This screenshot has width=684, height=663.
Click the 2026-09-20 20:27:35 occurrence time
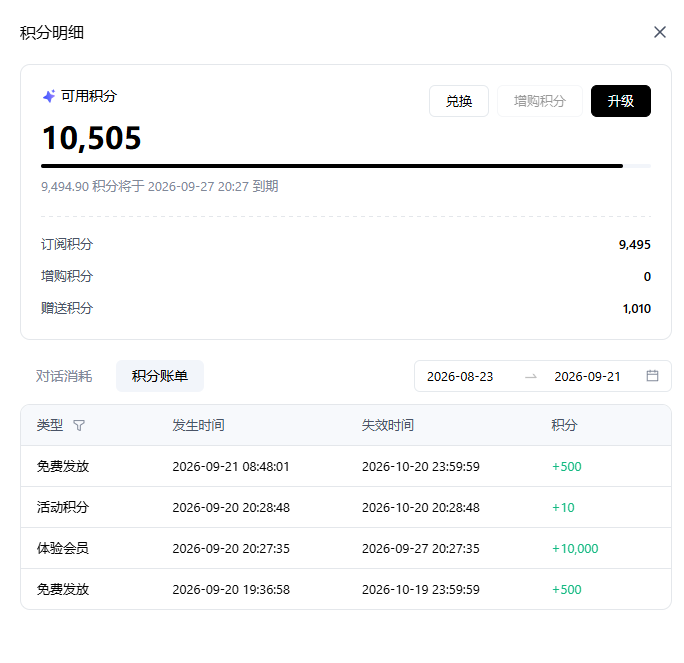coord(231,548)
